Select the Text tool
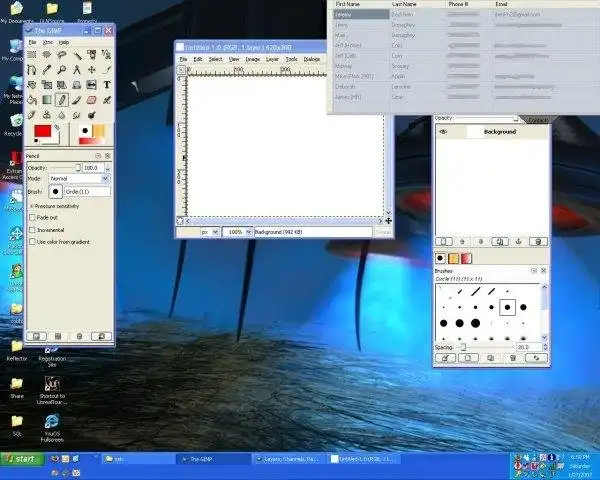This screenshot has height=480, width=600. click(106, 85)
